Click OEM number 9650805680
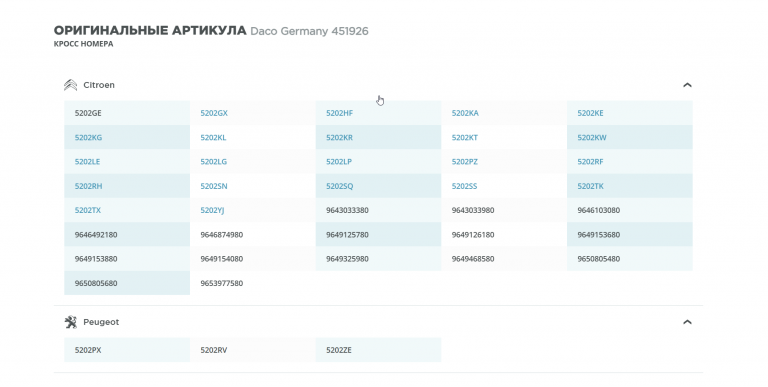Image resolution: width=768 pixels, height=387 pixels. [x=96, y=283]
